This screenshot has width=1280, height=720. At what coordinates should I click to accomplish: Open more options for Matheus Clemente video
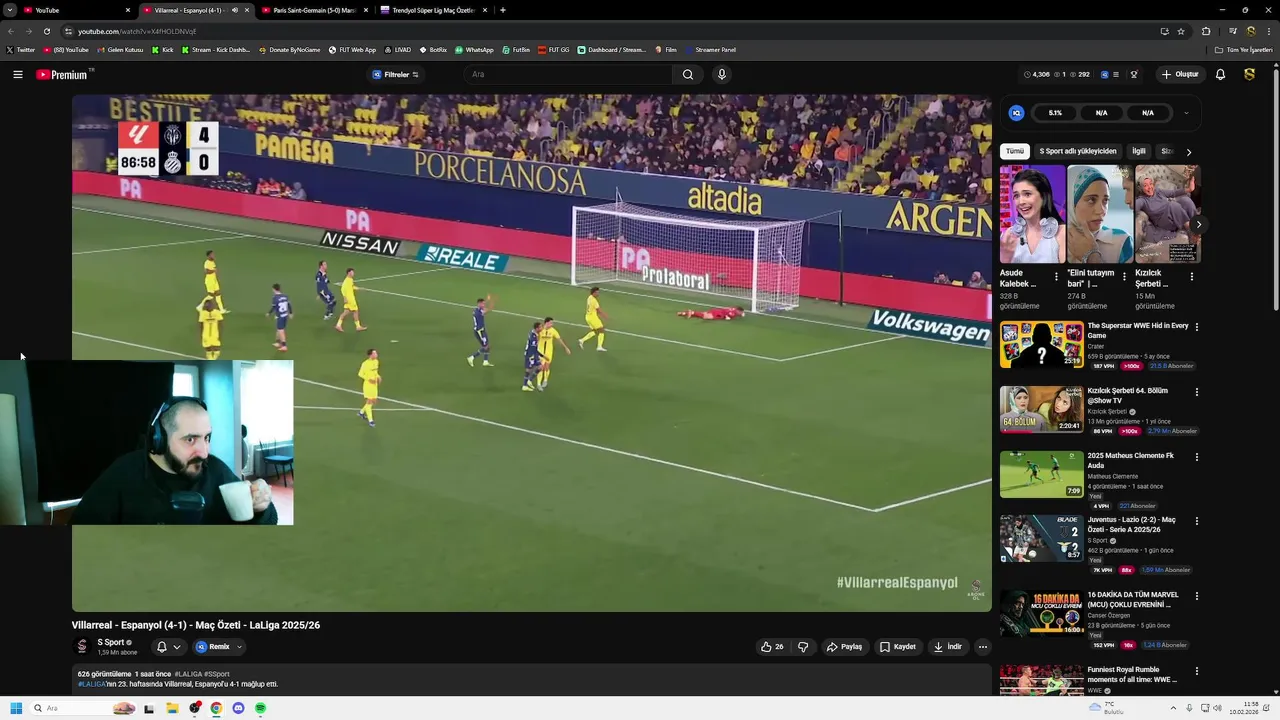(1196, 457)
